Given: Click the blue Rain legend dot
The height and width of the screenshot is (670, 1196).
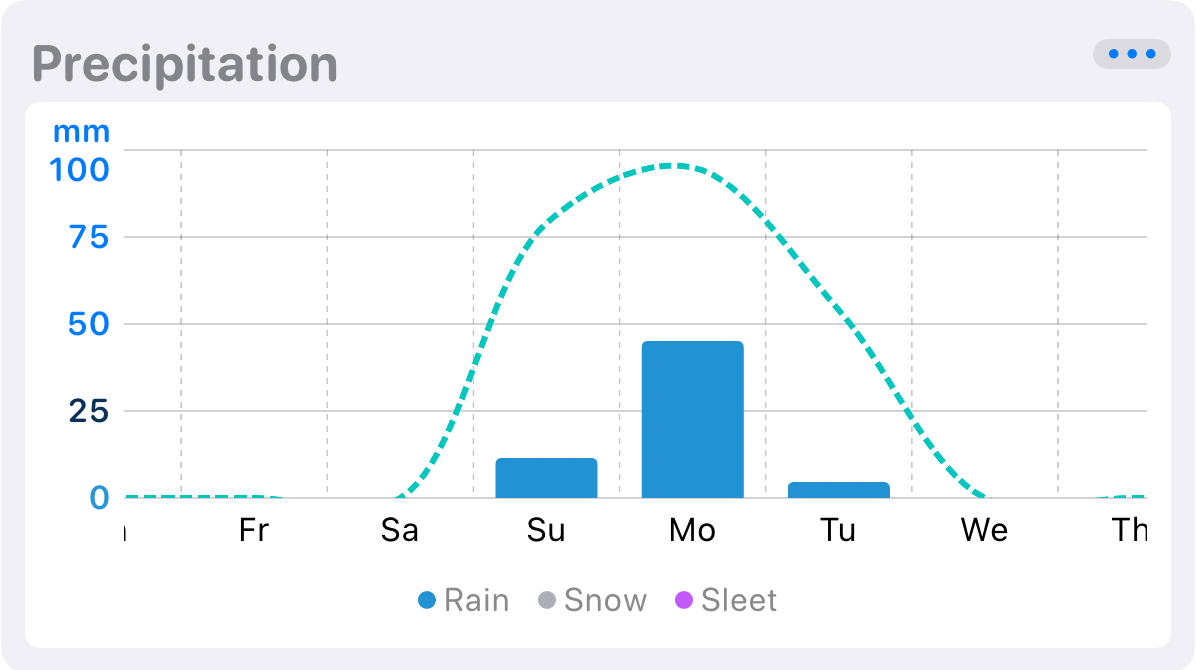Looking at the screenshot, I should [428, 601].
